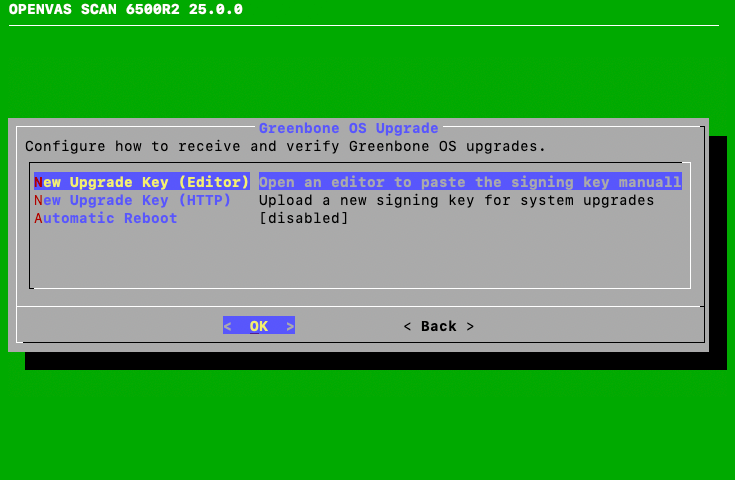The image size is (735, 480).
Task: Click the OPENVAS SCAN 6500R2 header text
Action: (125, 10)
